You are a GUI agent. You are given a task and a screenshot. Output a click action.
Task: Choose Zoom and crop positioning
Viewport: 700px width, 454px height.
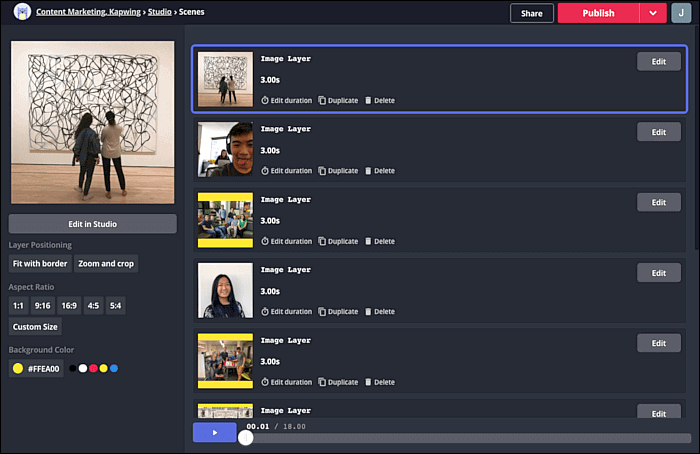coord(106,264)
